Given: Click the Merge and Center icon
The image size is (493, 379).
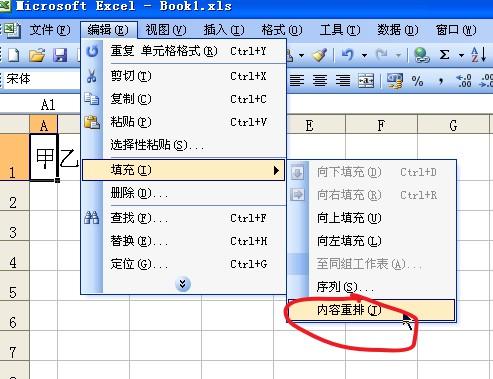Looking at the screenshot, I should click(366, 80).
